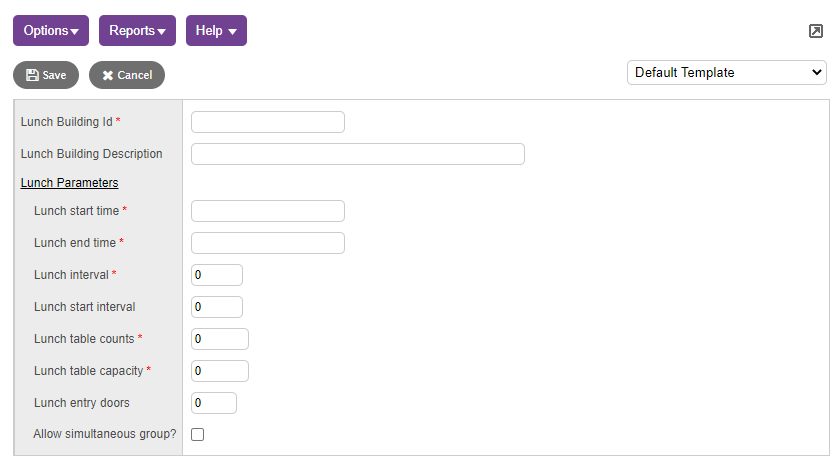Click the Lunch interval number field
The width and height of the screenshot is (835, 466).
tap(217, 275)
